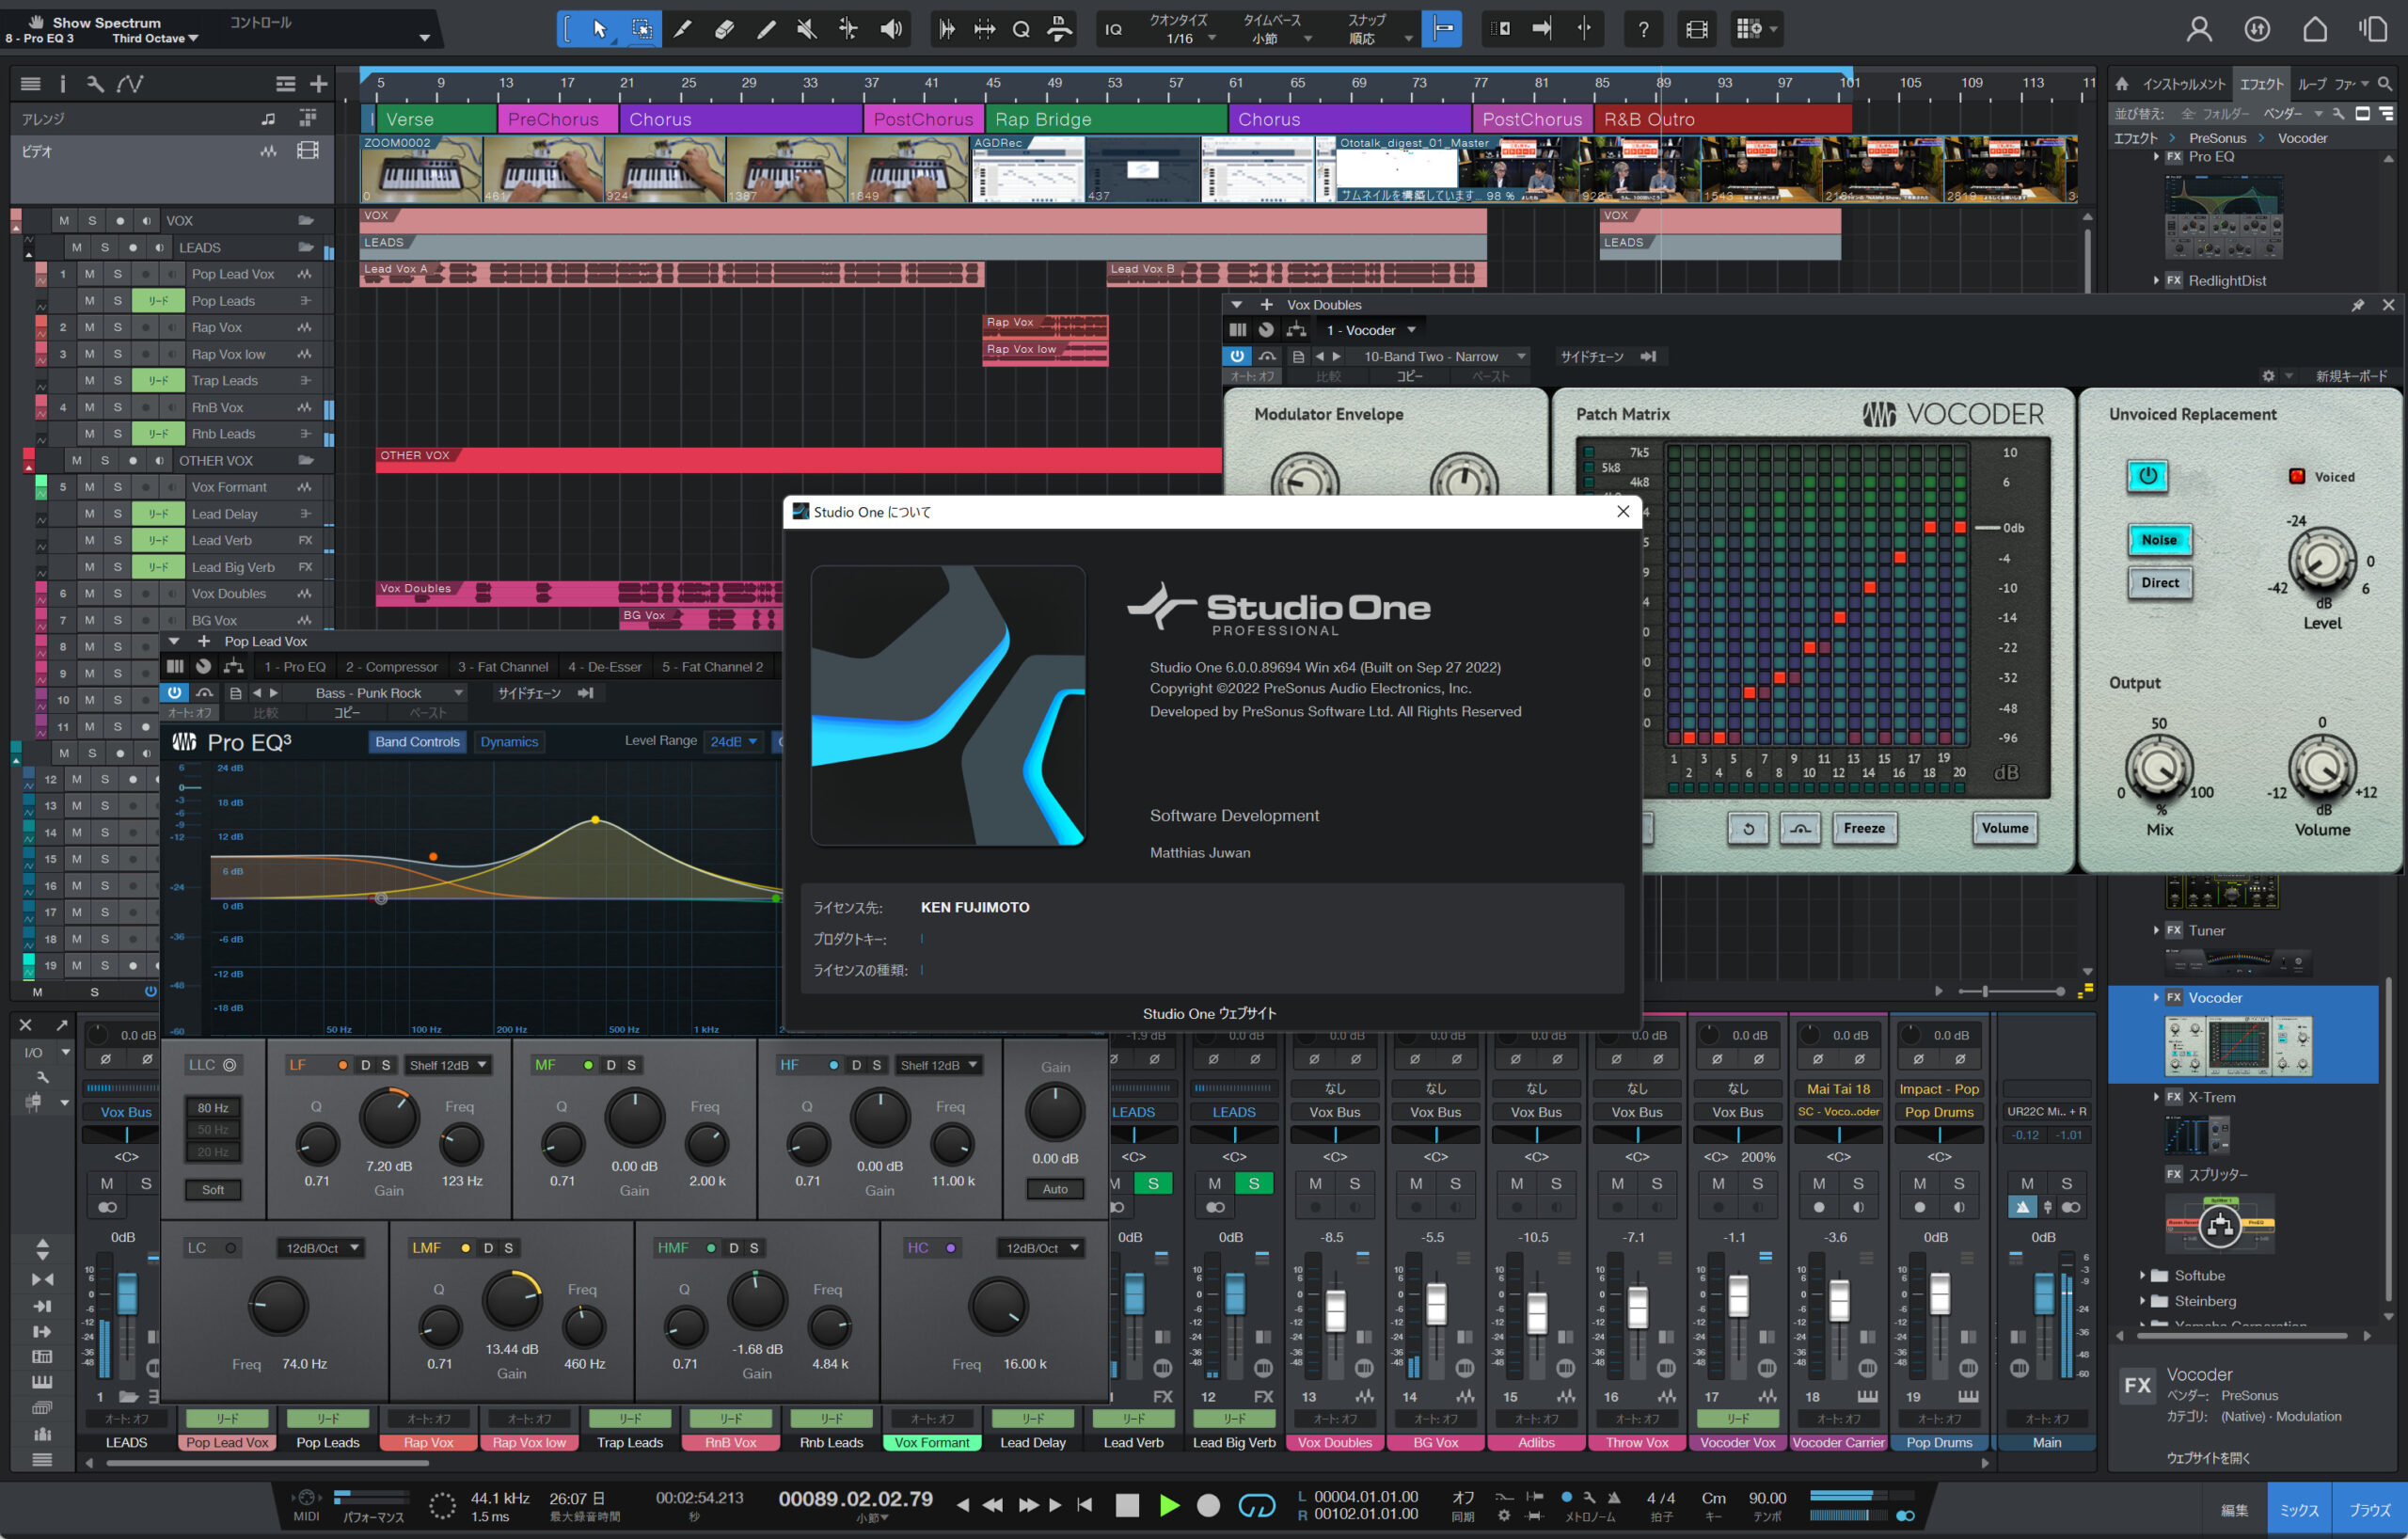
Task: Enable the LLC low-cut toggle in Pro EQ
Action: coord(229,1065)
